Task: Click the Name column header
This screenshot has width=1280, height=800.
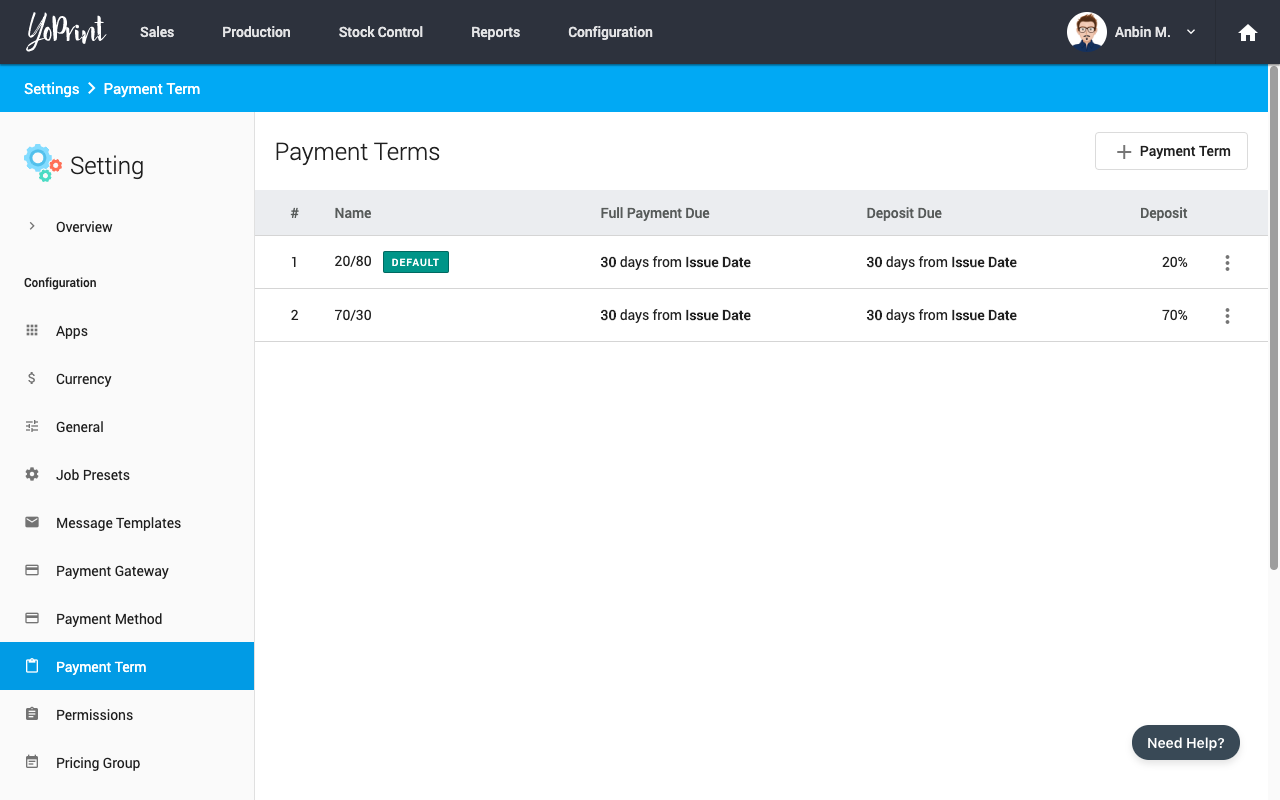Action: point(353,213)
